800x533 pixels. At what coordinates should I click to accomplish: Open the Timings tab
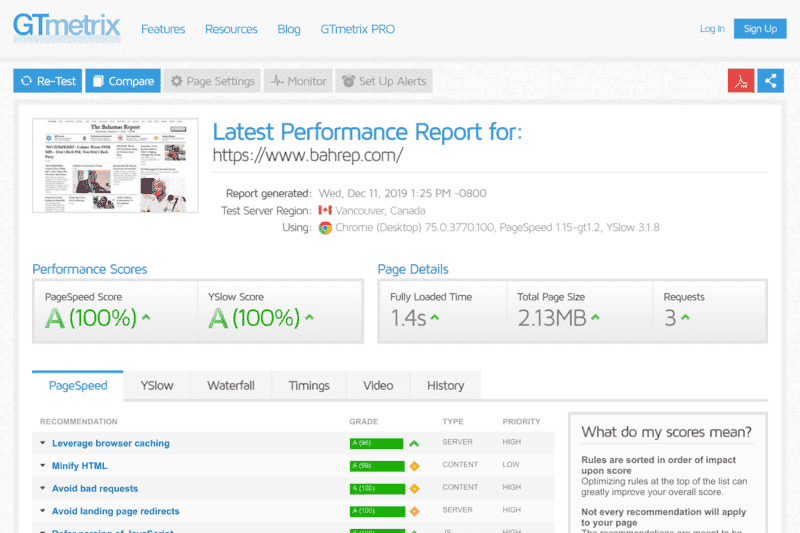[309, 386]
